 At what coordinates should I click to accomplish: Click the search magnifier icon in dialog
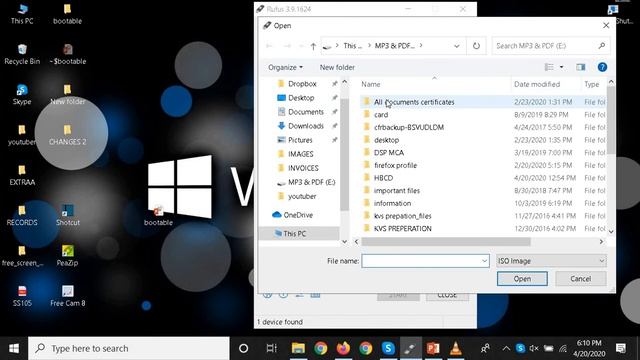point(602,46)
